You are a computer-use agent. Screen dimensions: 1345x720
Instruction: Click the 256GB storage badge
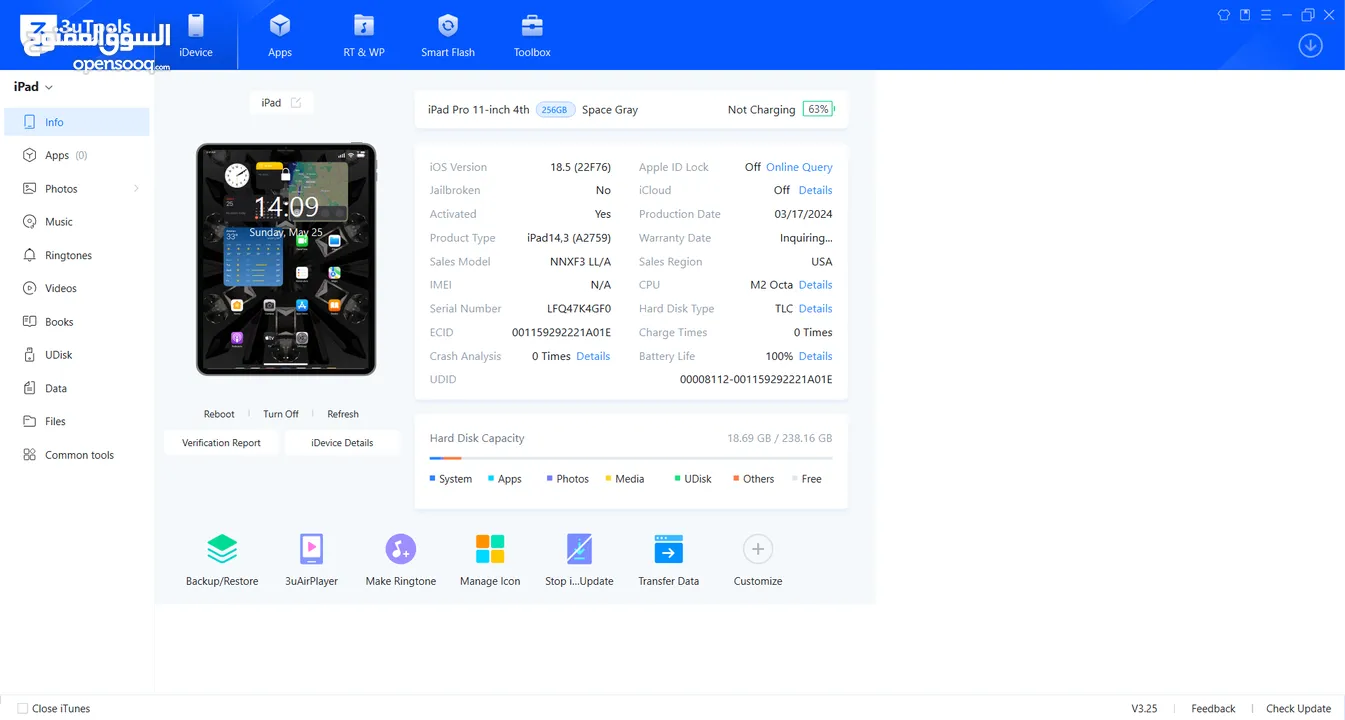[x=555, y=110]
